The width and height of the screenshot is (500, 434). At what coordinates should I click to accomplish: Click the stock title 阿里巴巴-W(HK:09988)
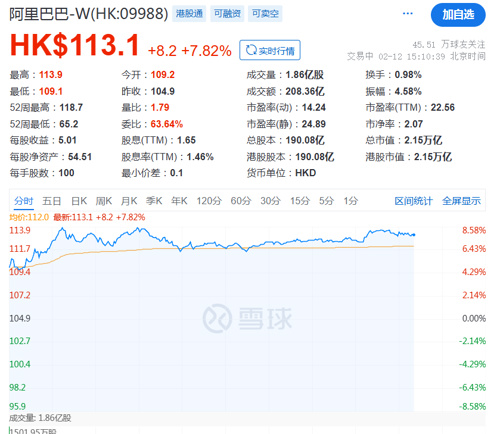[x=89, y=14]
